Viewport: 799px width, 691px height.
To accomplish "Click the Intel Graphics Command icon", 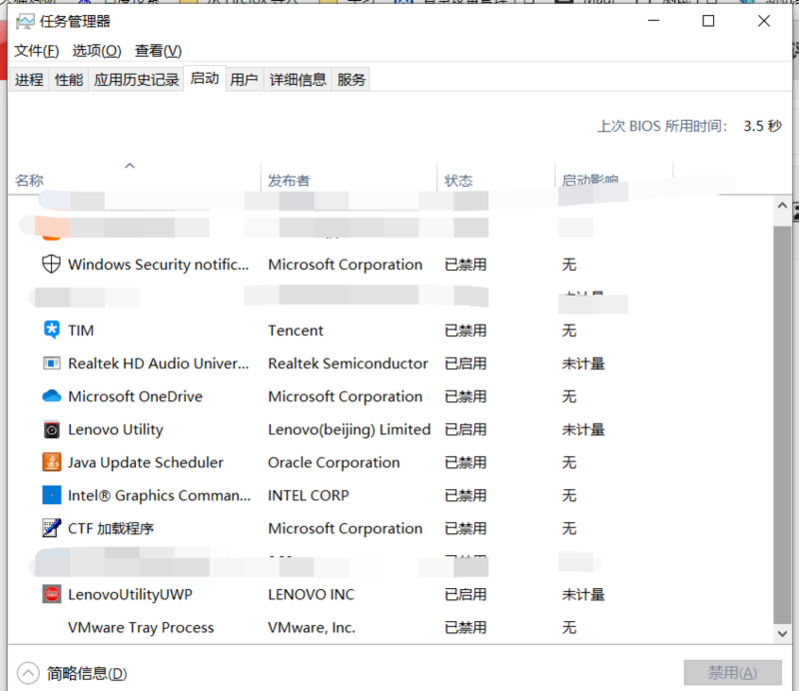I will pos(51,495).
